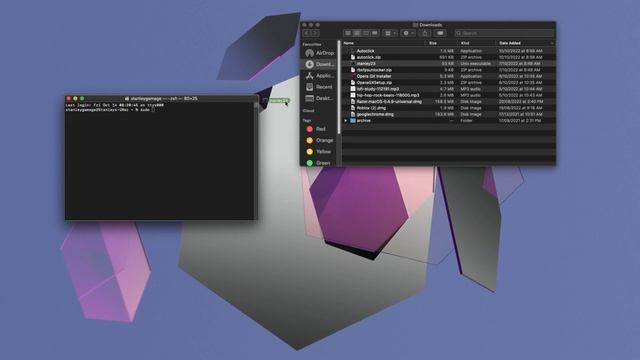Click the Finder sidebar scrollbar
Viewport: 640px width, 360px height.
pos(339,87)
